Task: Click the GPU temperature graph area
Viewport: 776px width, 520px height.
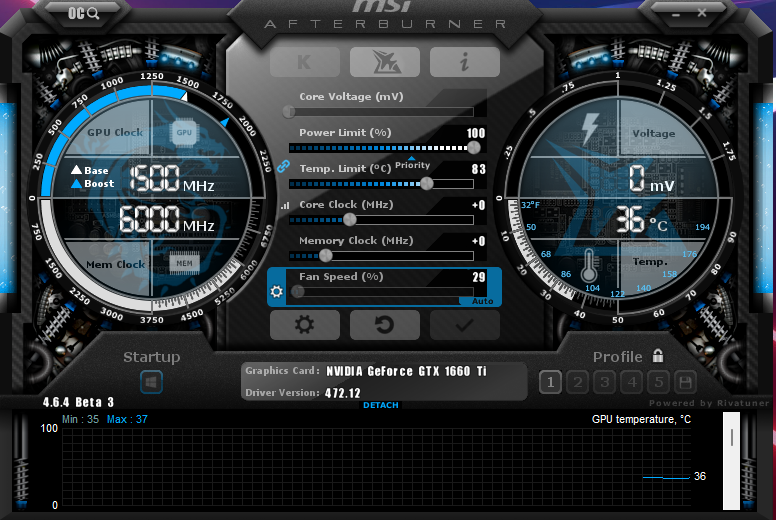Action: click(x=376, y=467)
